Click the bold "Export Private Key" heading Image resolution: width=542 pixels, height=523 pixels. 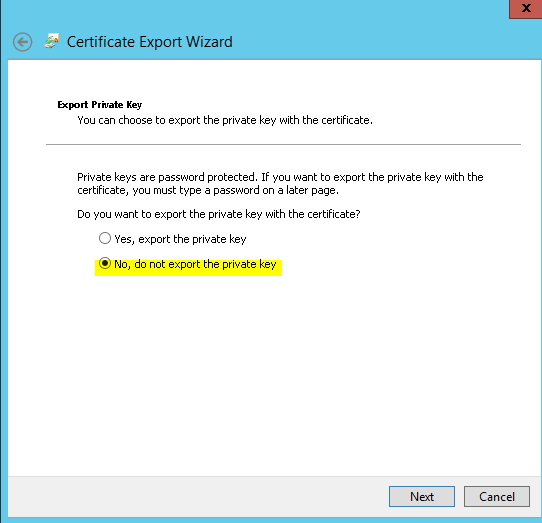(100, 105)
